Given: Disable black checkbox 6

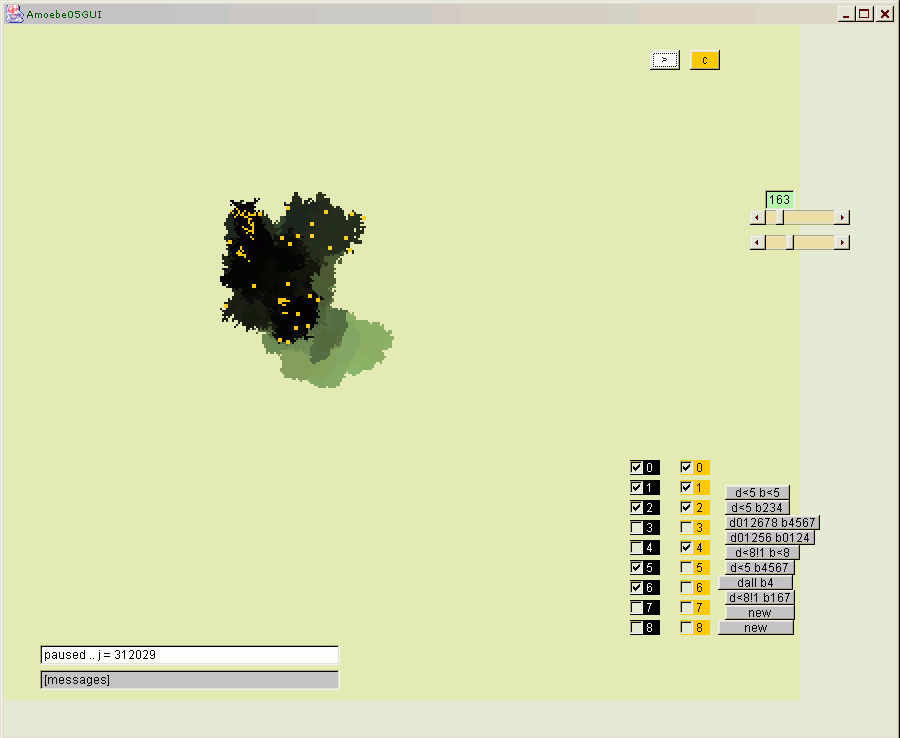Looking at the screenshot, I should (637, 587).
